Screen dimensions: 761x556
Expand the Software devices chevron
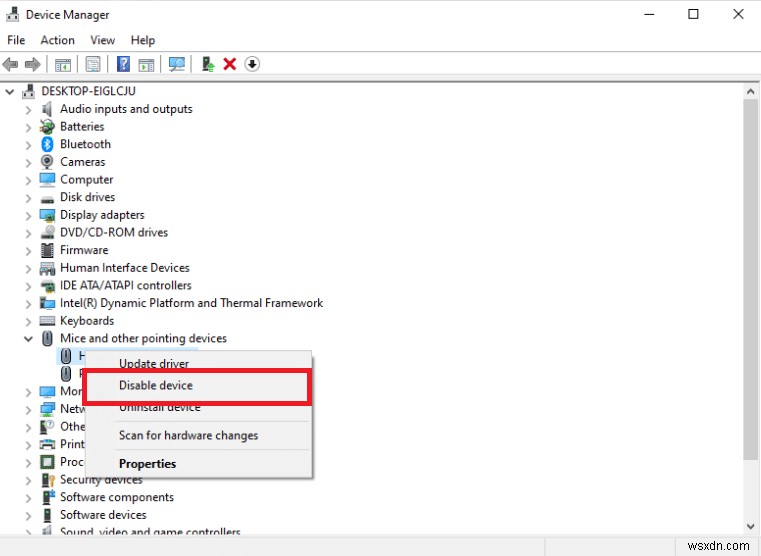click(x=28, y=515)
